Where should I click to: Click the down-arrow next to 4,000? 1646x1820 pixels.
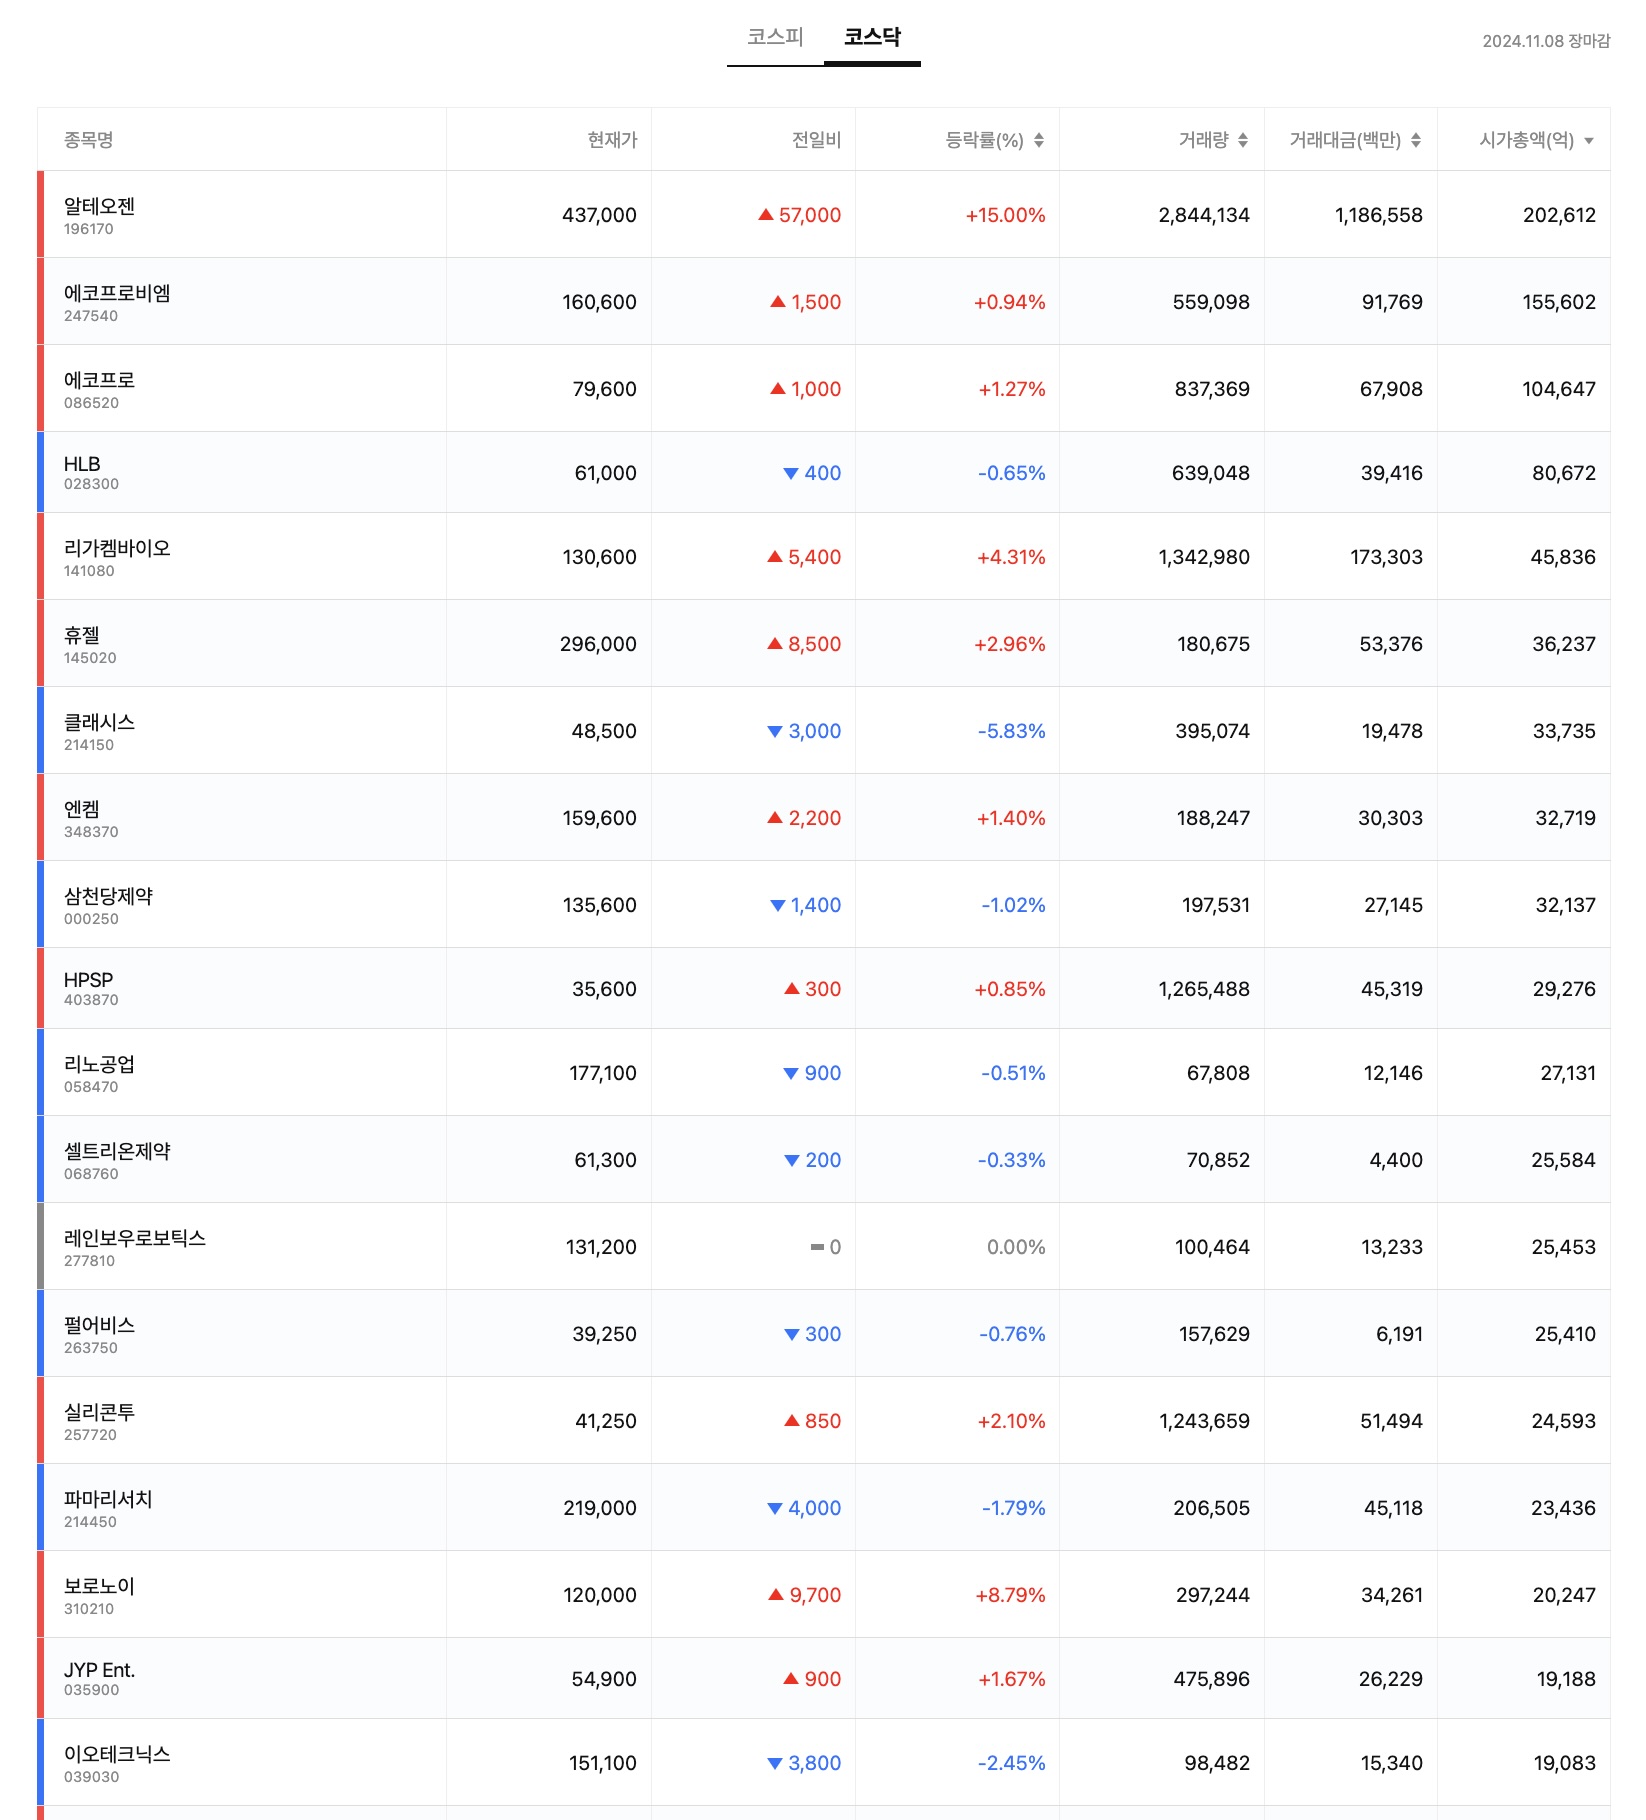click(775, 1508)
